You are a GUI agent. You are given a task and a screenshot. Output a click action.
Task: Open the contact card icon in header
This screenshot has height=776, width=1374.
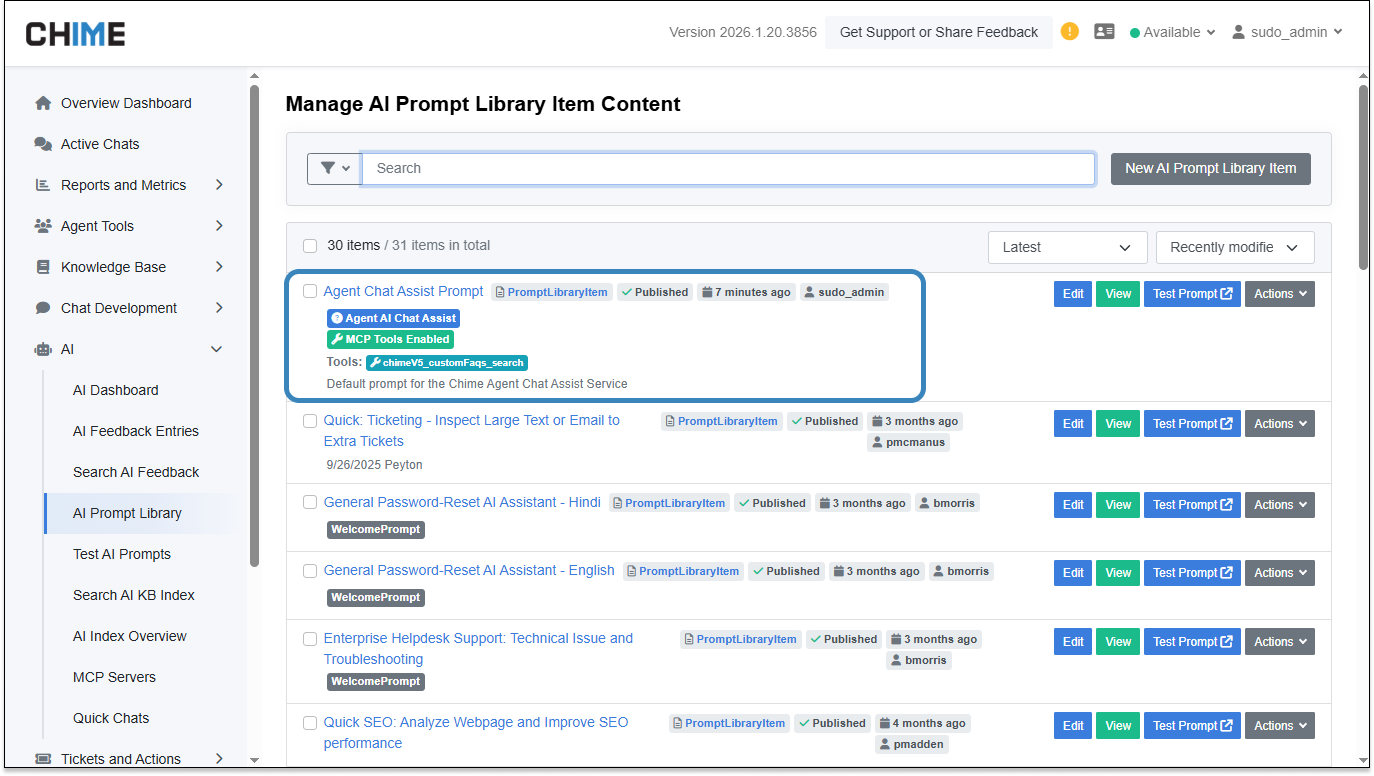click(x=1104, y=31)
